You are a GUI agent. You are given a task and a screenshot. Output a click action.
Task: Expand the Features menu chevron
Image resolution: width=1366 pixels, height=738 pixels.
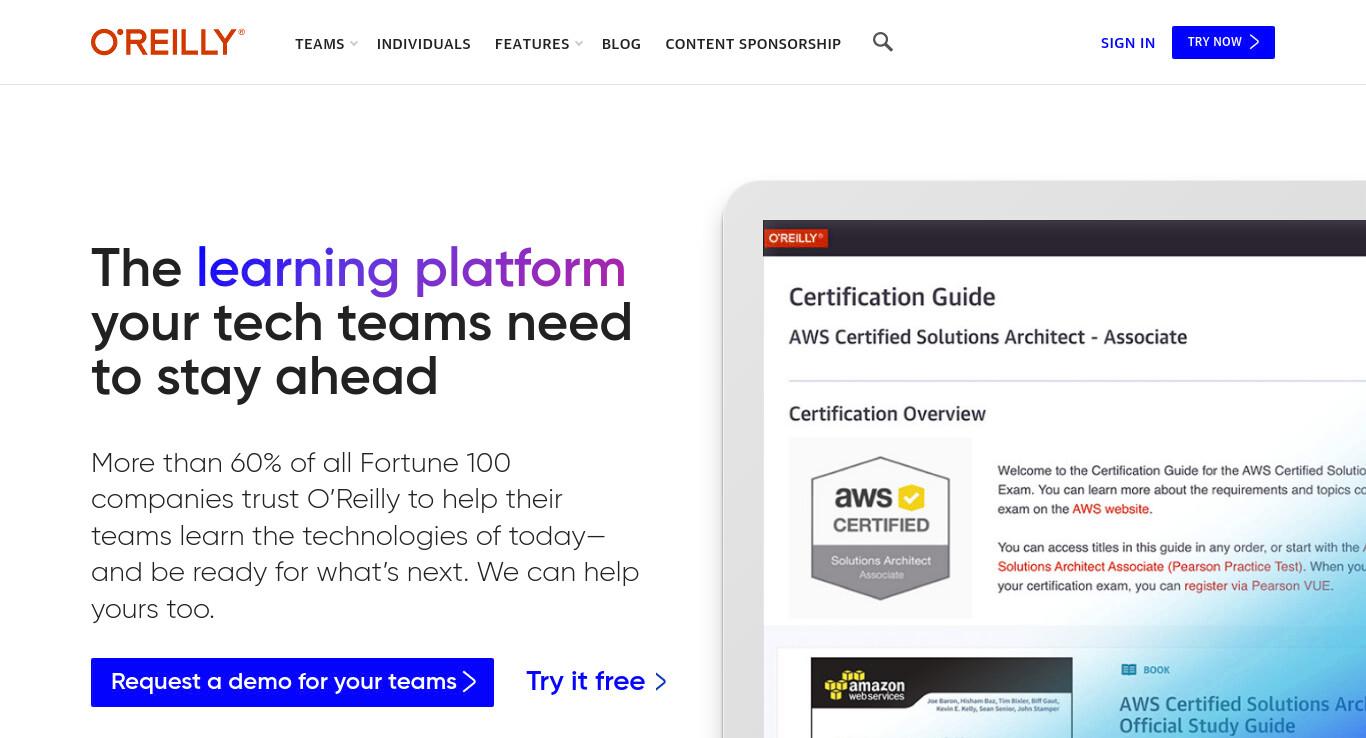tap(578, 44)
